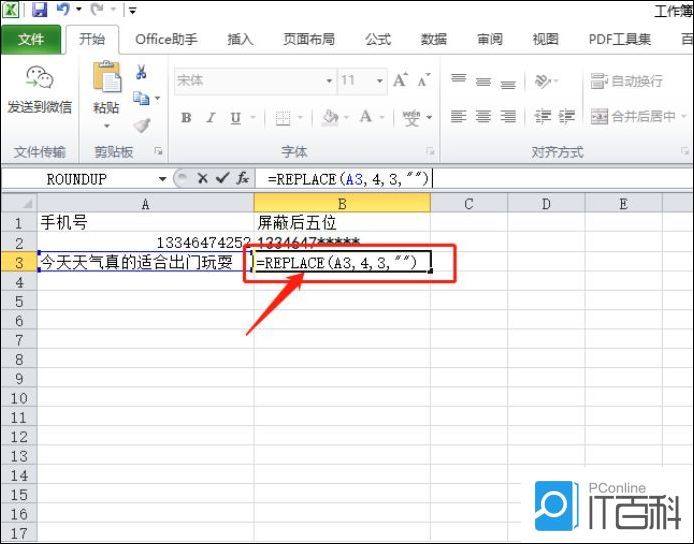Viewport: 694px width, 544px height.
Task: Switch to the 页面布局 tab
Action: tap(308, 39)
